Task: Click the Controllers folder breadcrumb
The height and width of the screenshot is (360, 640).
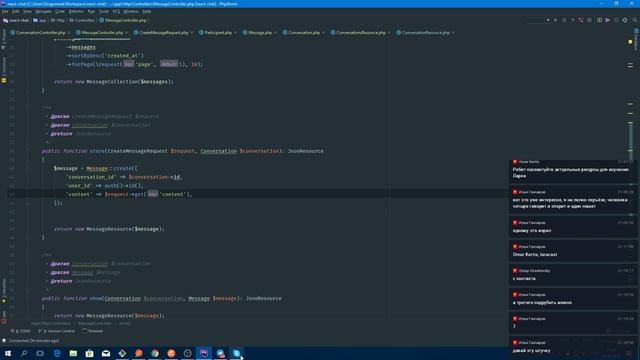Action: pos(82,20)
